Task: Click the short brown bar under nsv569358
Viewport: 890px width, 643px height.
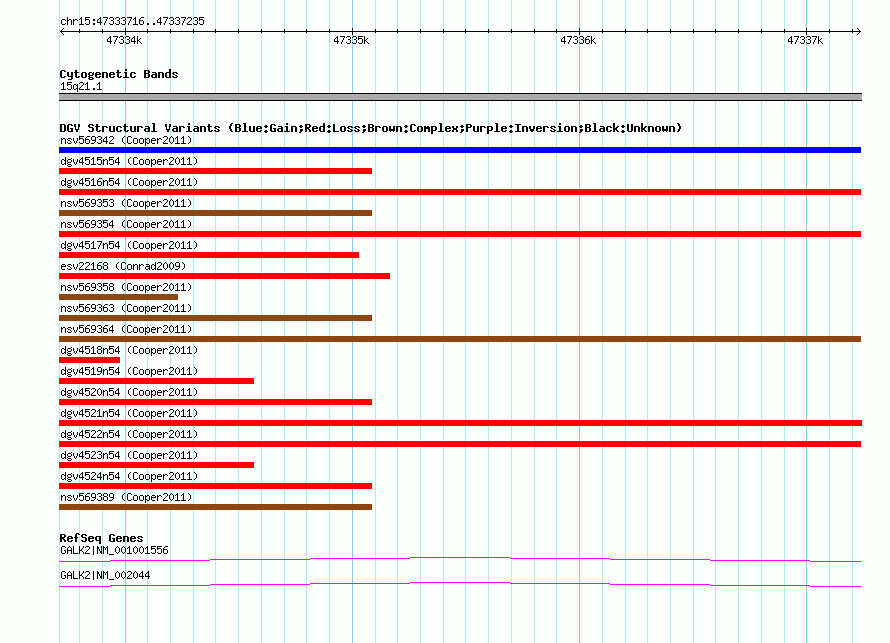Action: point(118,297)
